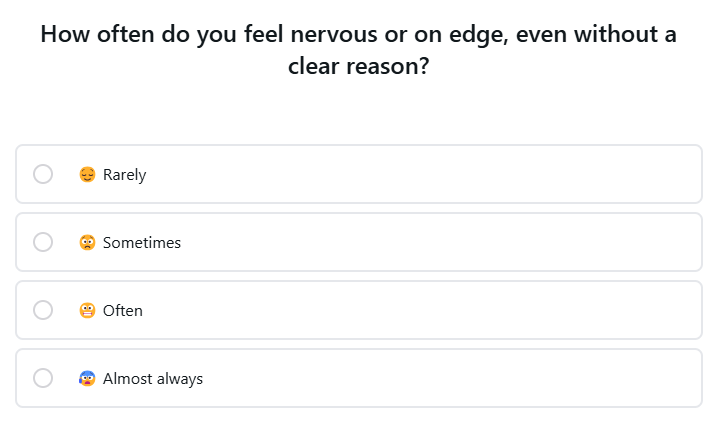Screen dimensions: 721x432
Task: Choose the Sometimes radio button
Action: tap(43, 243)
